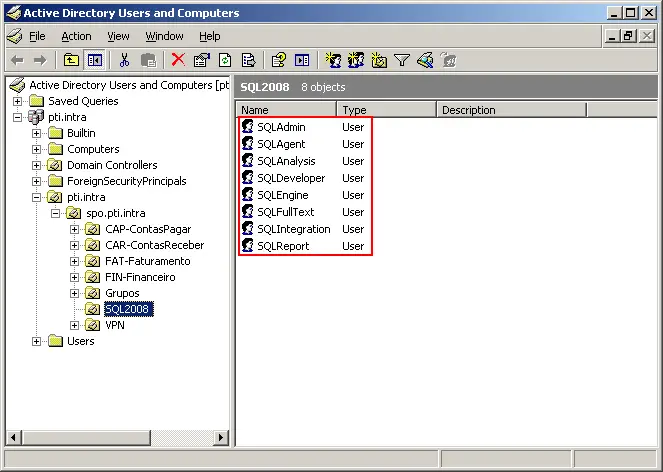Screen dimensions: 663x472
Task: Restore the inner MDI child window
Action: click(x=628, y=36)
